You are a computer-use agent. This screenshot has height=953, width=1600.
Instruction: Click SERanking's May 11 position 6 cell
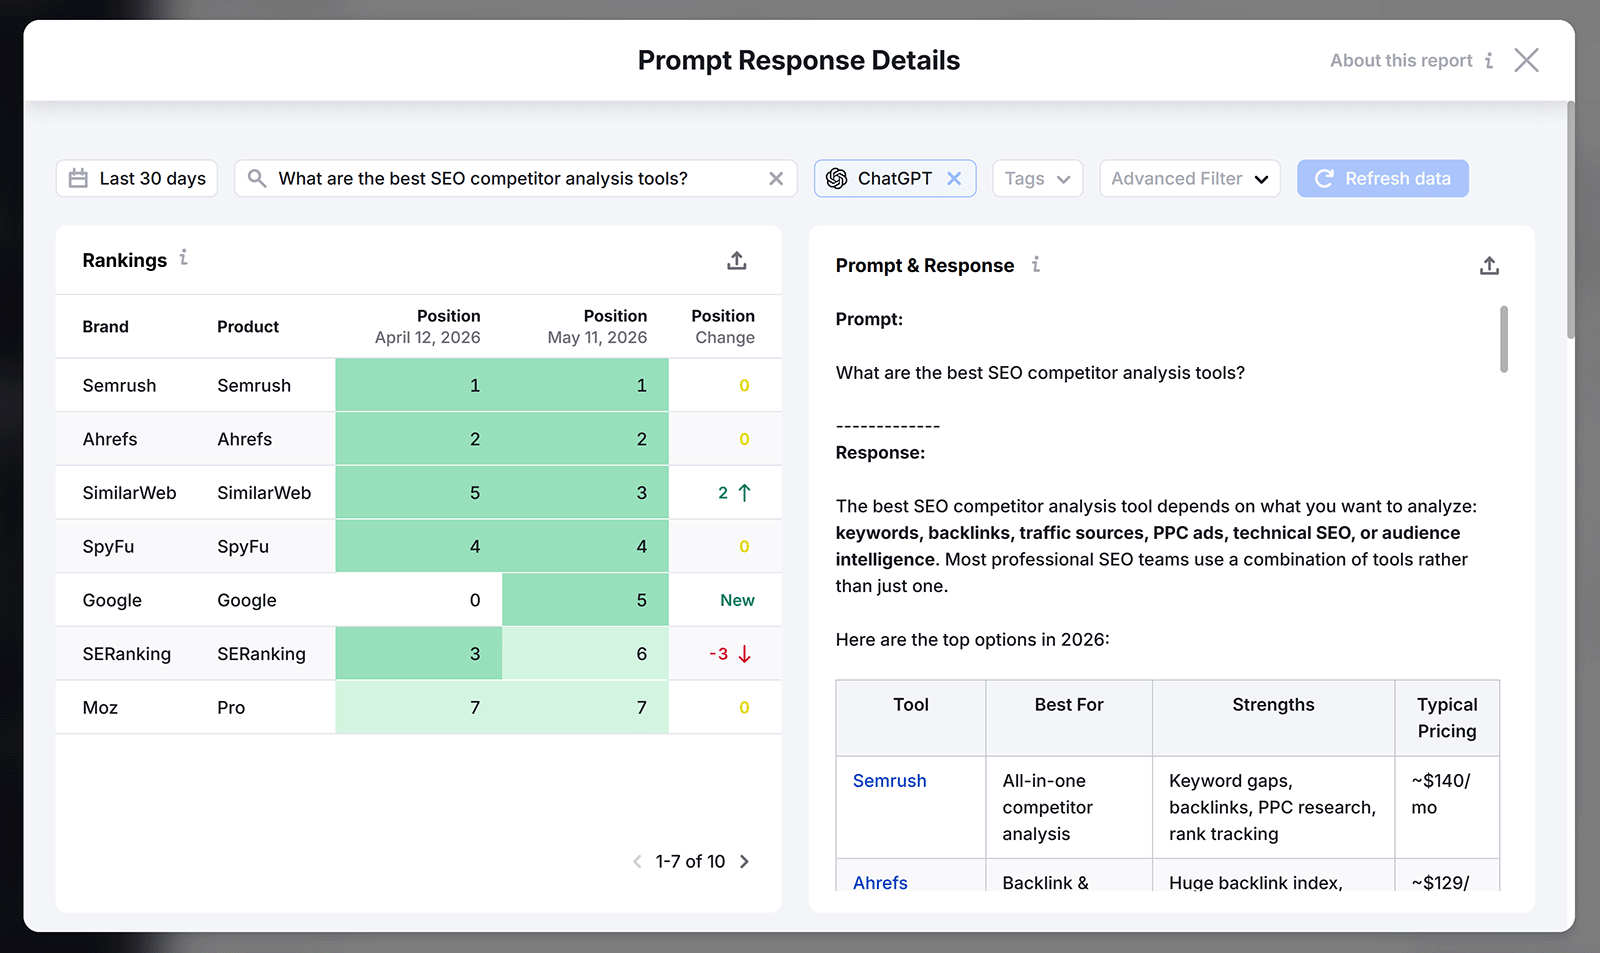(x=585, y=654)
